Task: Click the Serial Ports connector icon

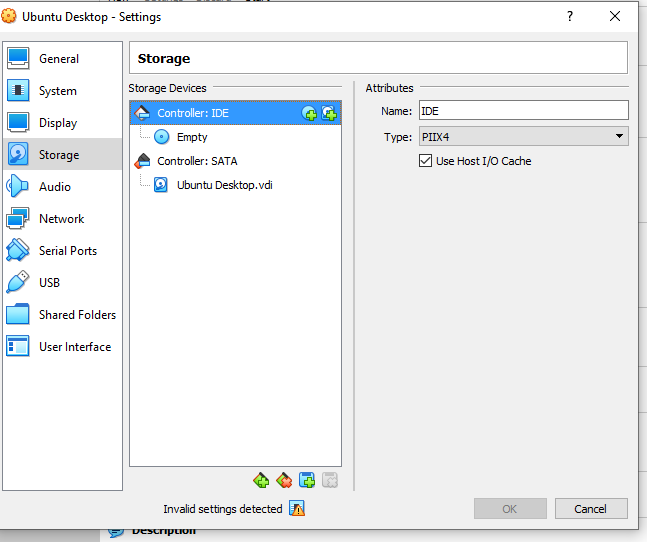Action: [18, 250]
